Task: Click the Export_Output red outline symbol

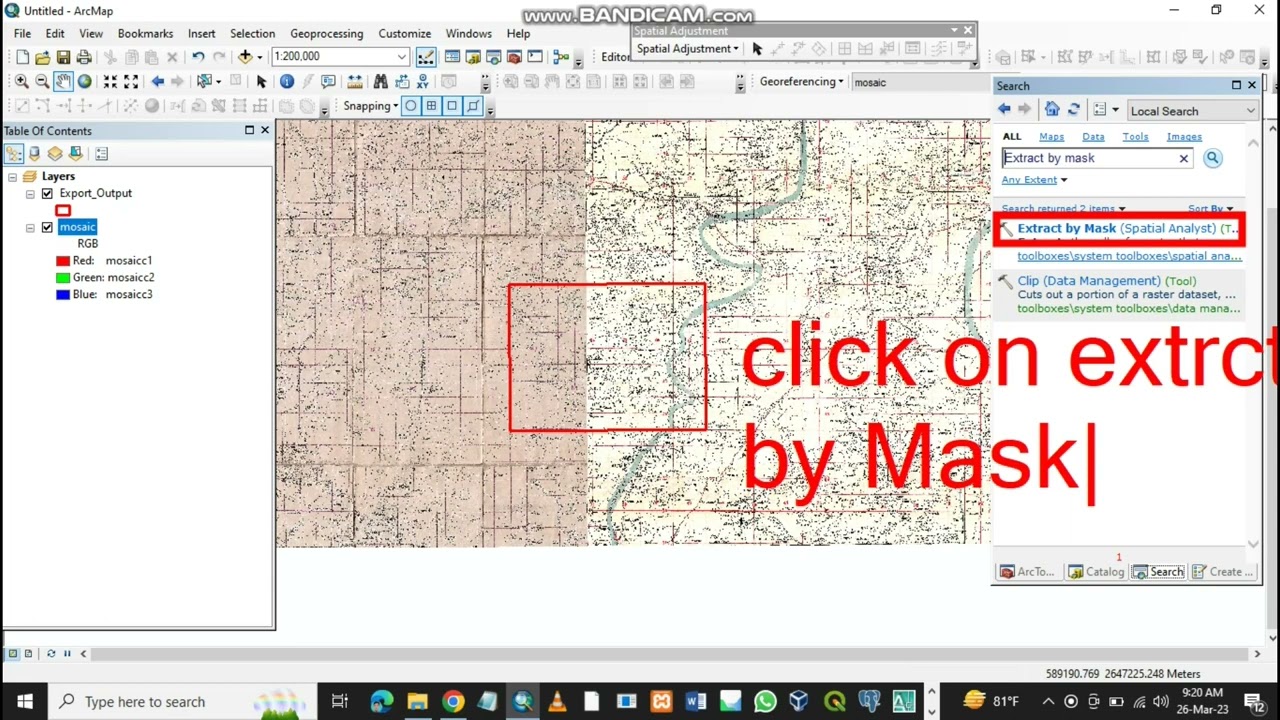Action: click(x=63, y=210)
